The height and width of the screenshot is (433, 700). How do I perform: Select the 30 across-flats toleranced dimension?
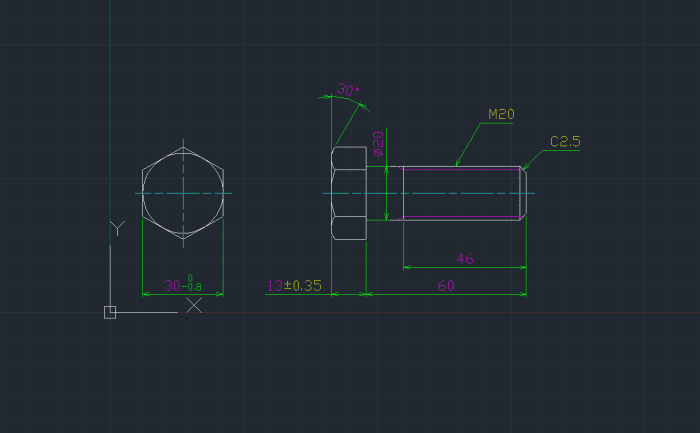(x=183, y=284)
